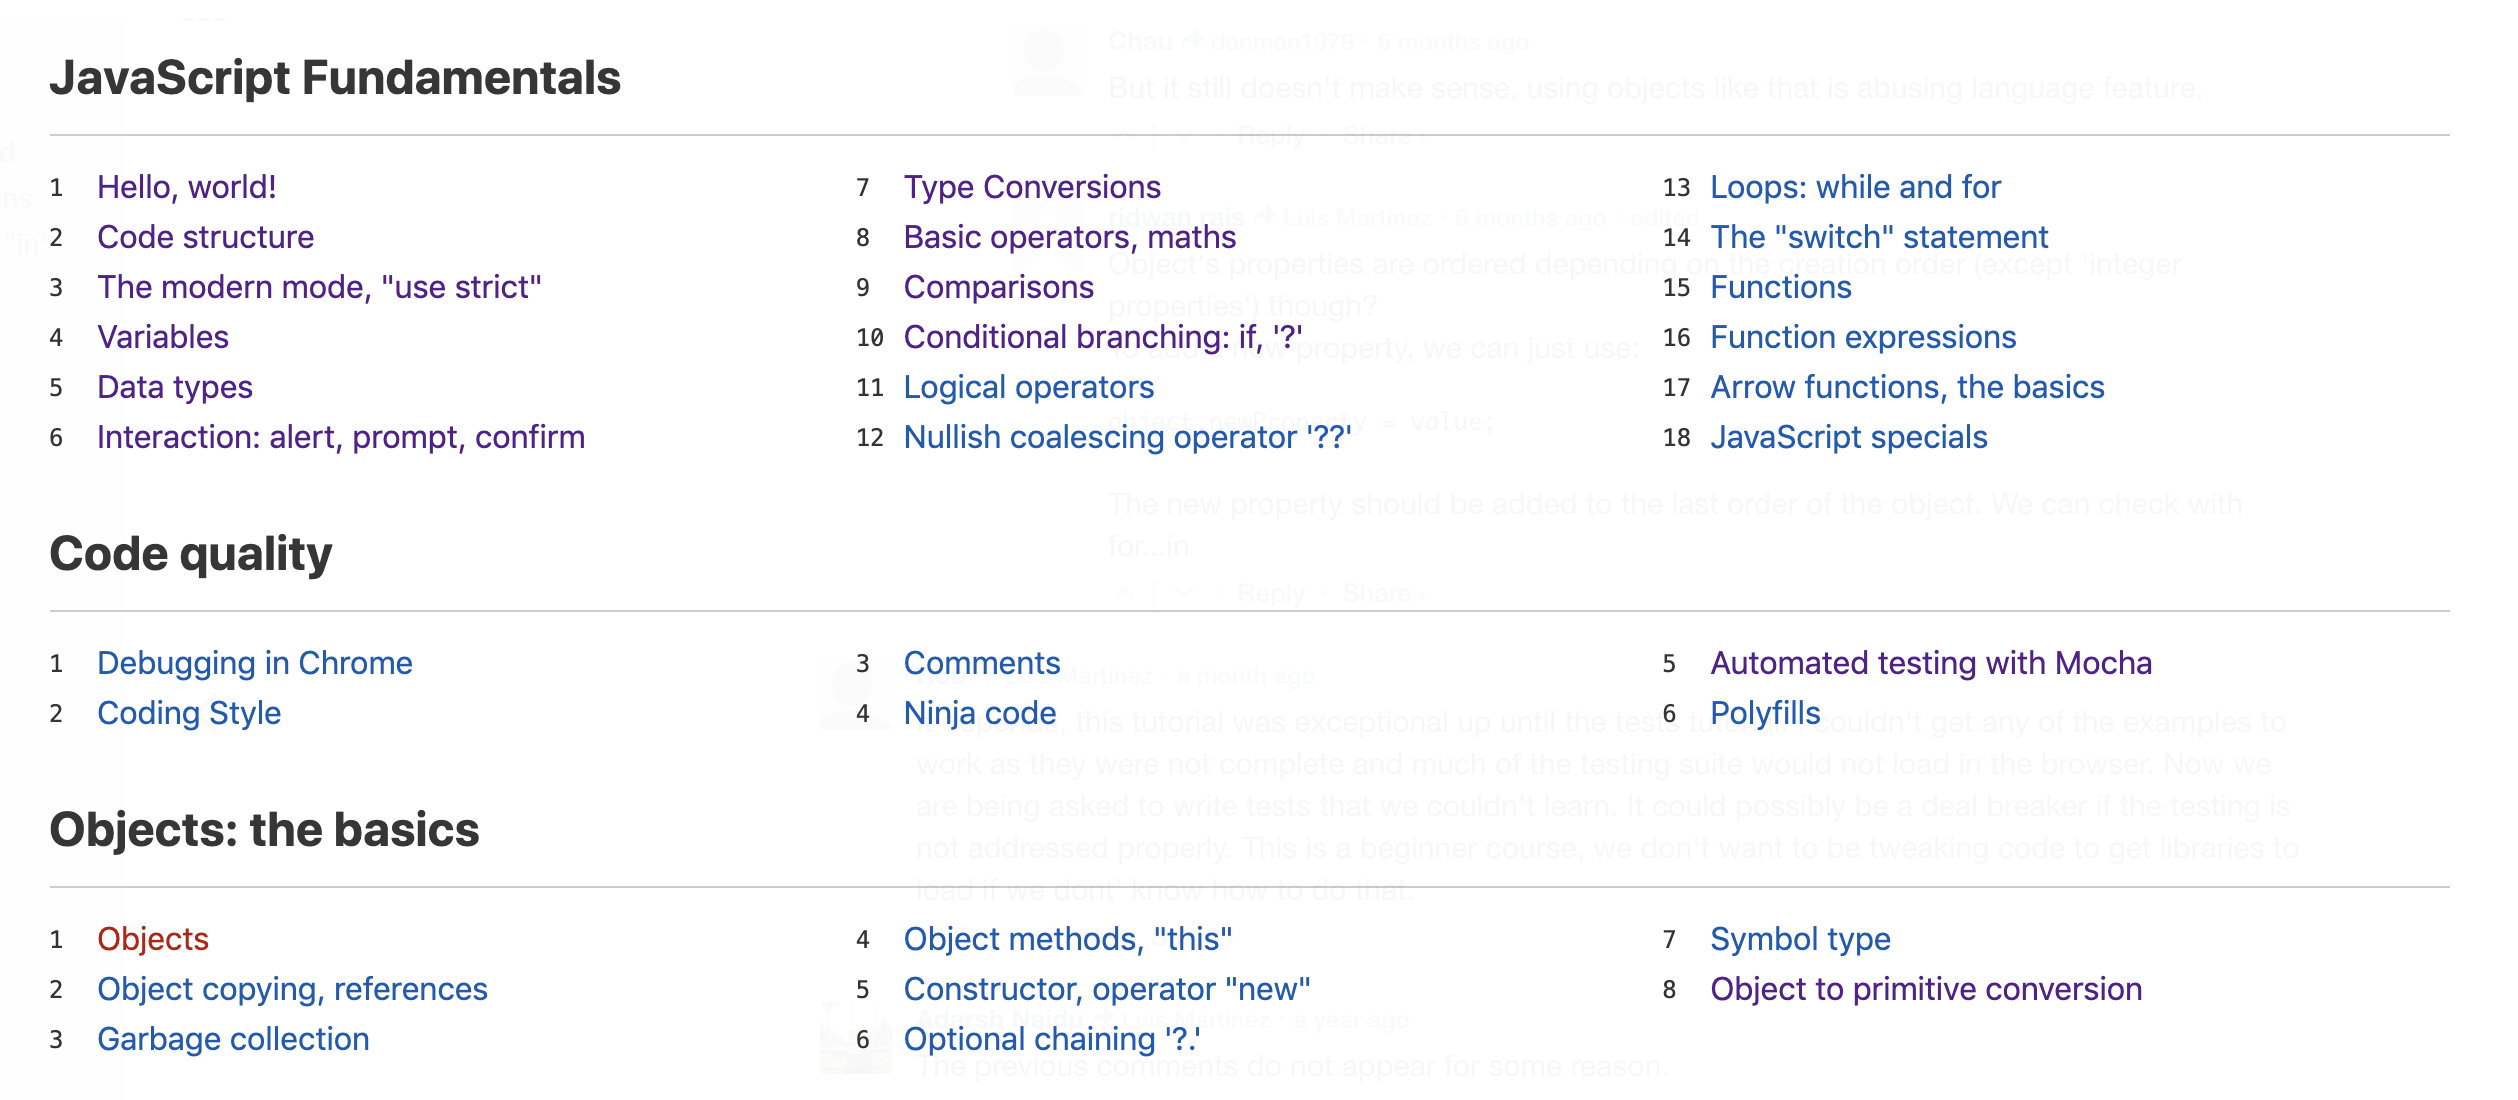Open the "Hello, world!" chapter link

(186, 187)
